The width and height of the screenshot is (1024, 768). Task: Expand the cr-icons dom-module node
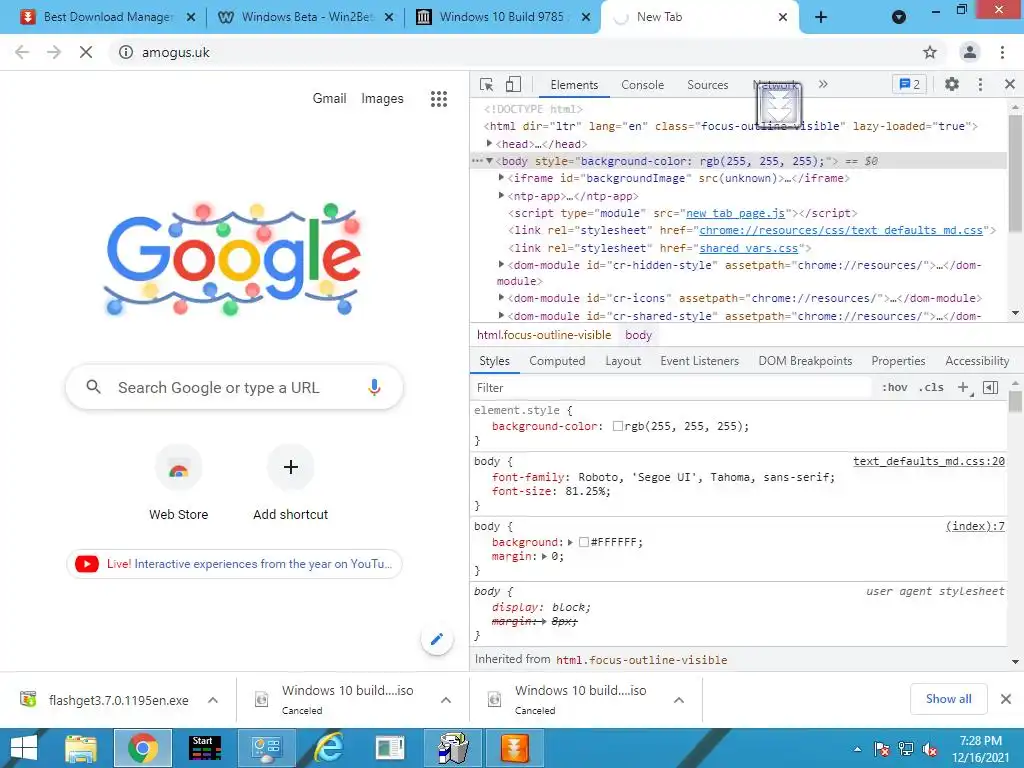tap(502, 297)
